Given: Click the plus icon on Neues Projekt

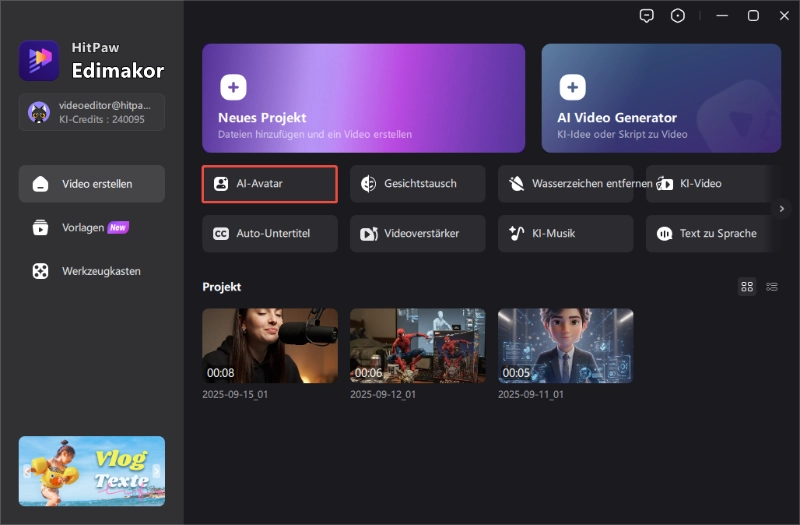Looking at the screenshot, I should click(x=233, y=87).
